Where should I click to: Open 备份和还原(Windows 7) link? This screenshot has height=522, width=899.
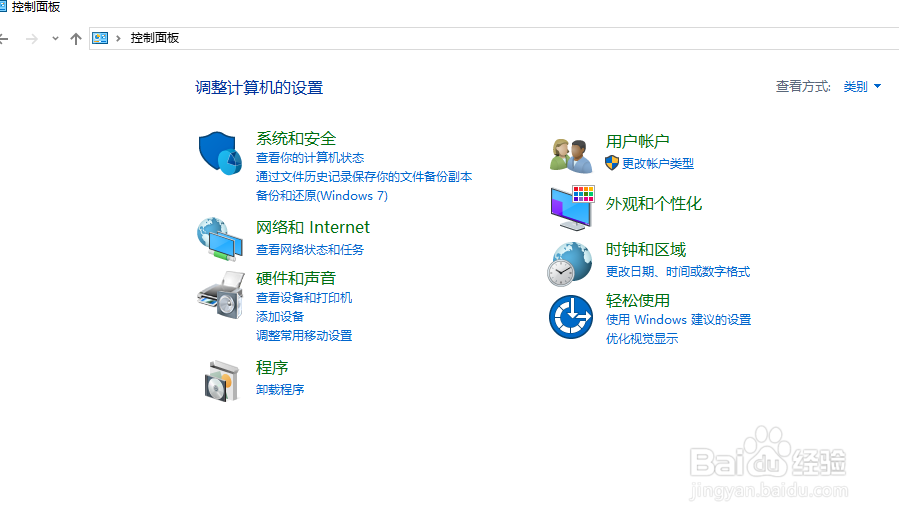click(x=322, y=196)
